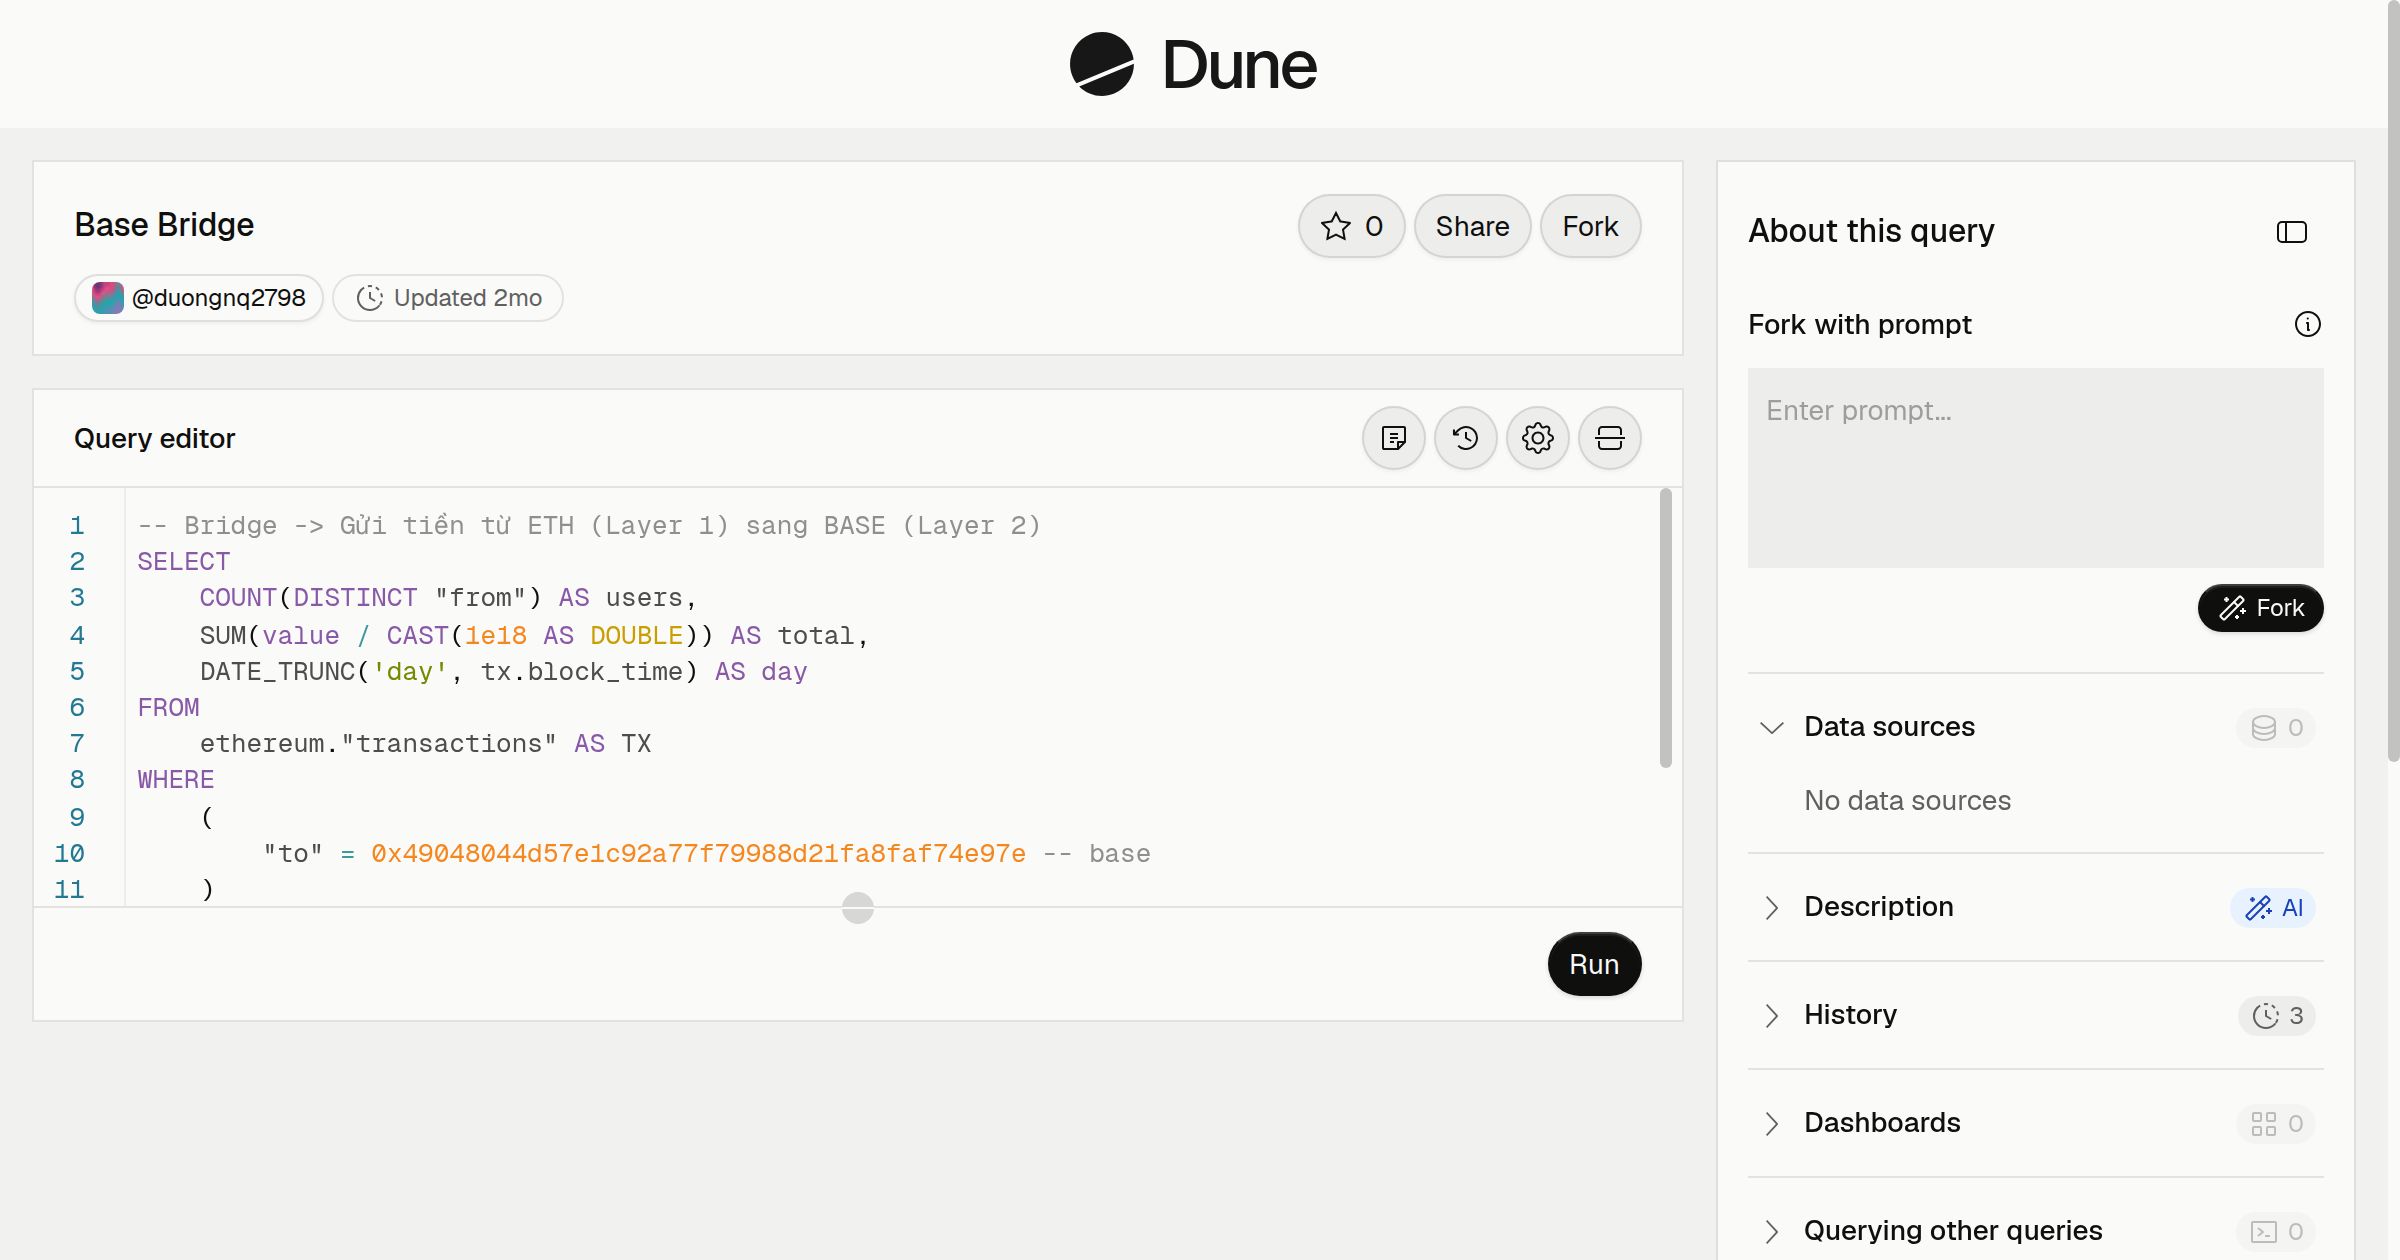Image resolution: width=2400 pixels, height=1260 pixels.
Task: Click the Updated 2mo badge
Action: (x=448, y=298)
